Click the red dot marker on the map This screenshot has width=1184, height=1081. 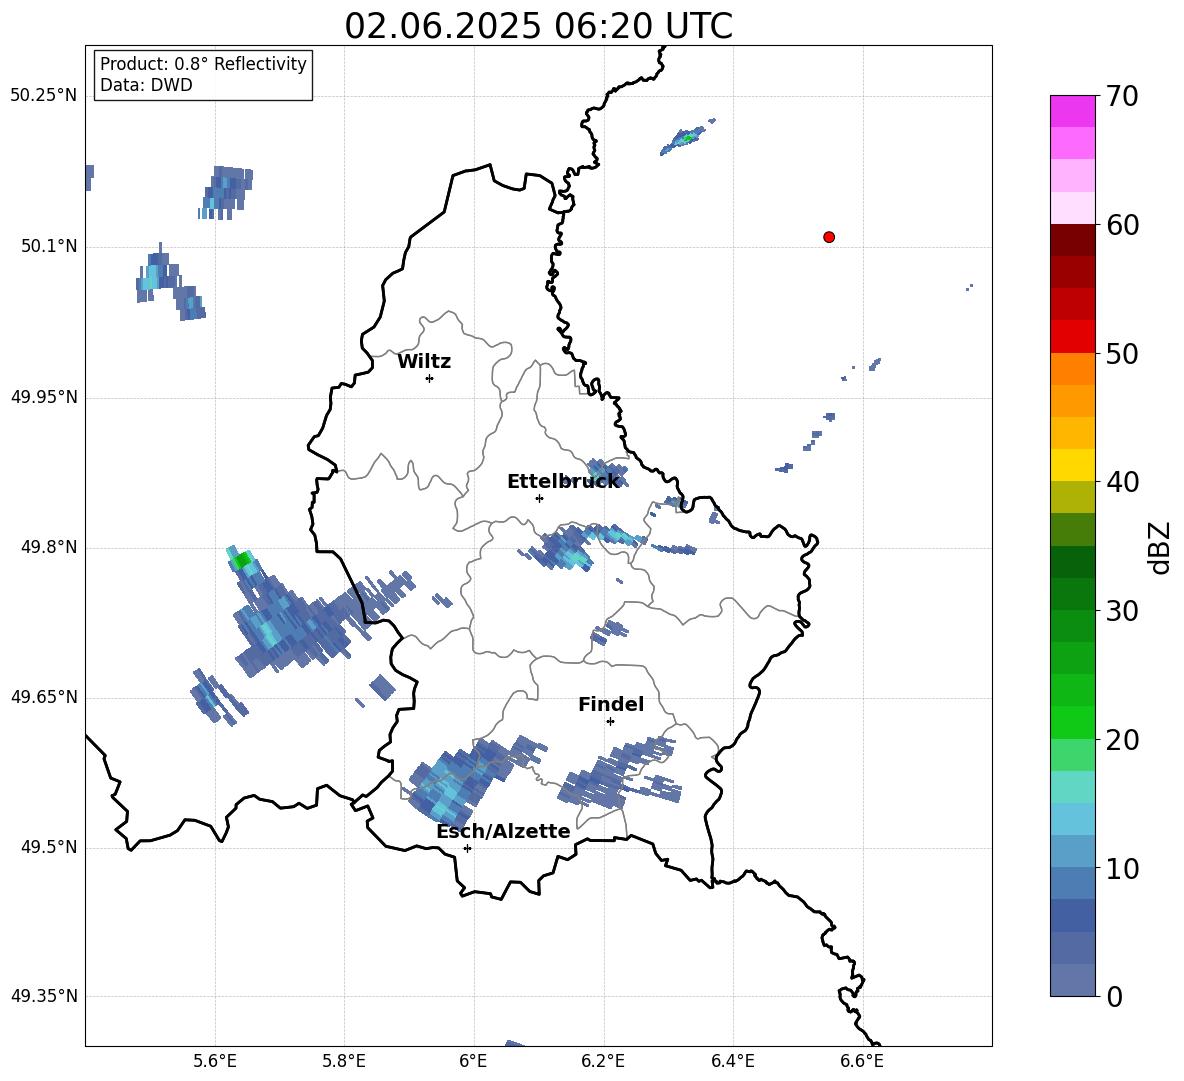pos(828,236)
